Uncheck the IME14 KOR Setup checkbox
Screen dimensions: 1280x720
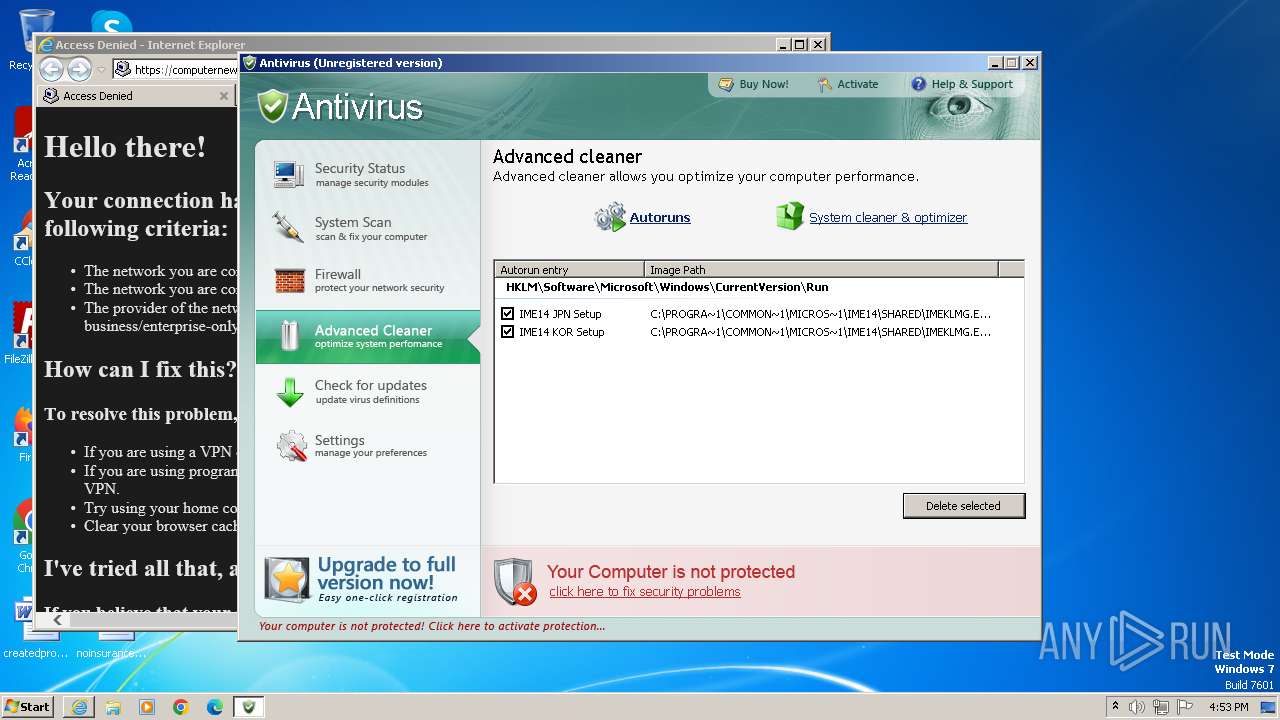508,332
